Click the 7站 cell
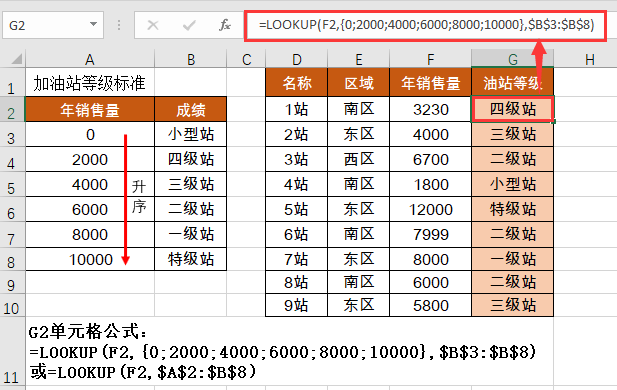617x390 pixels. tap(296, 259)
